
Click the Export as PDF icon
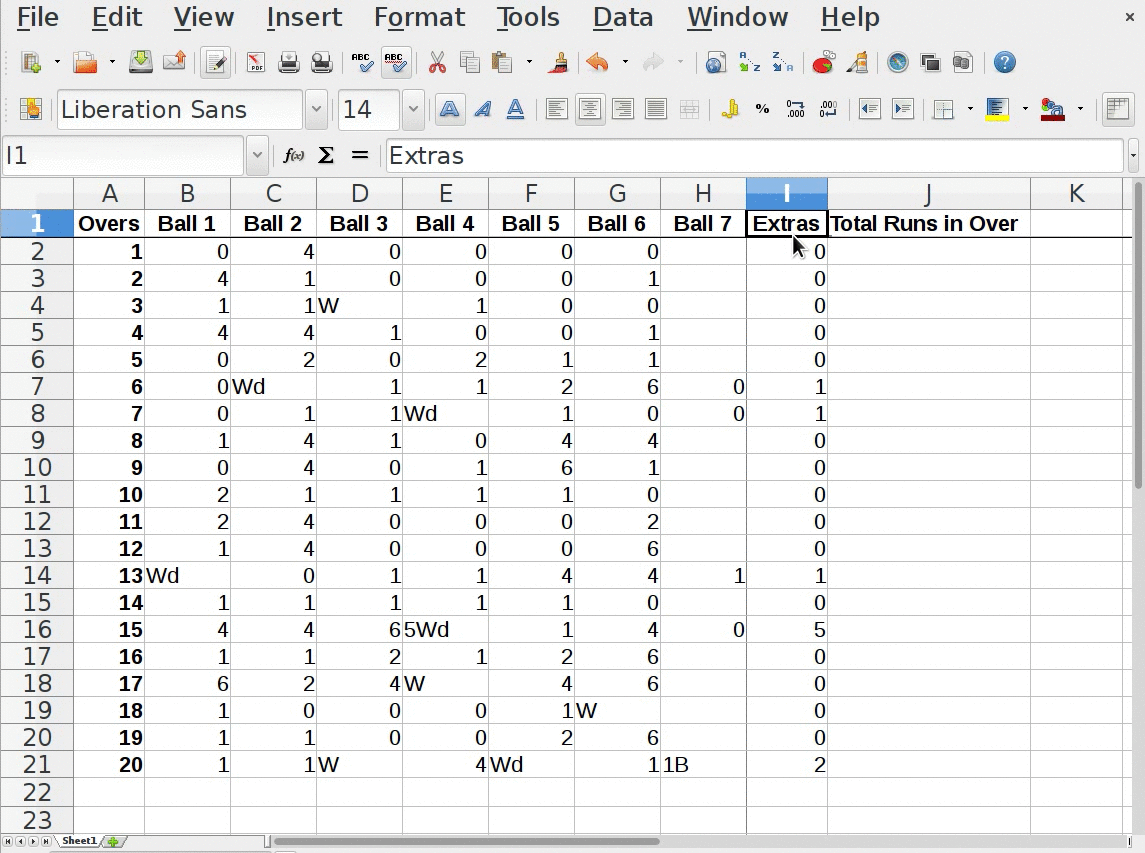pos(256,63)
